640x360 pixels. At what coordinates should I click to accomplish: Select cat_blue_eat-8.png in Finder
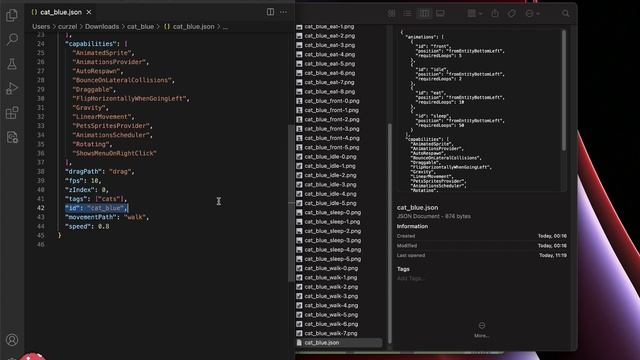click(x=329, y=91)
